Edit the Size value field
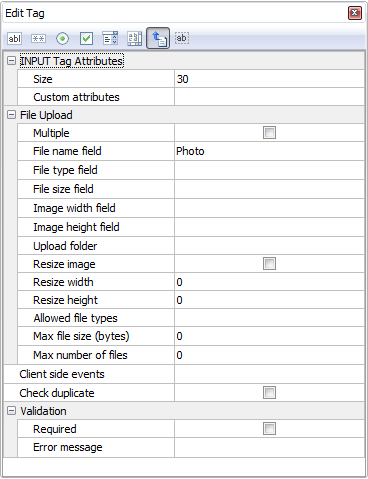 coord(269,79)
